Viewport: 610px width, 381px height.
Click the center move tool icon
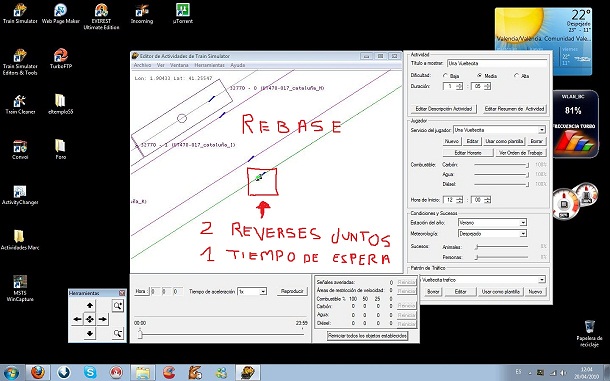tap(90, 319)
